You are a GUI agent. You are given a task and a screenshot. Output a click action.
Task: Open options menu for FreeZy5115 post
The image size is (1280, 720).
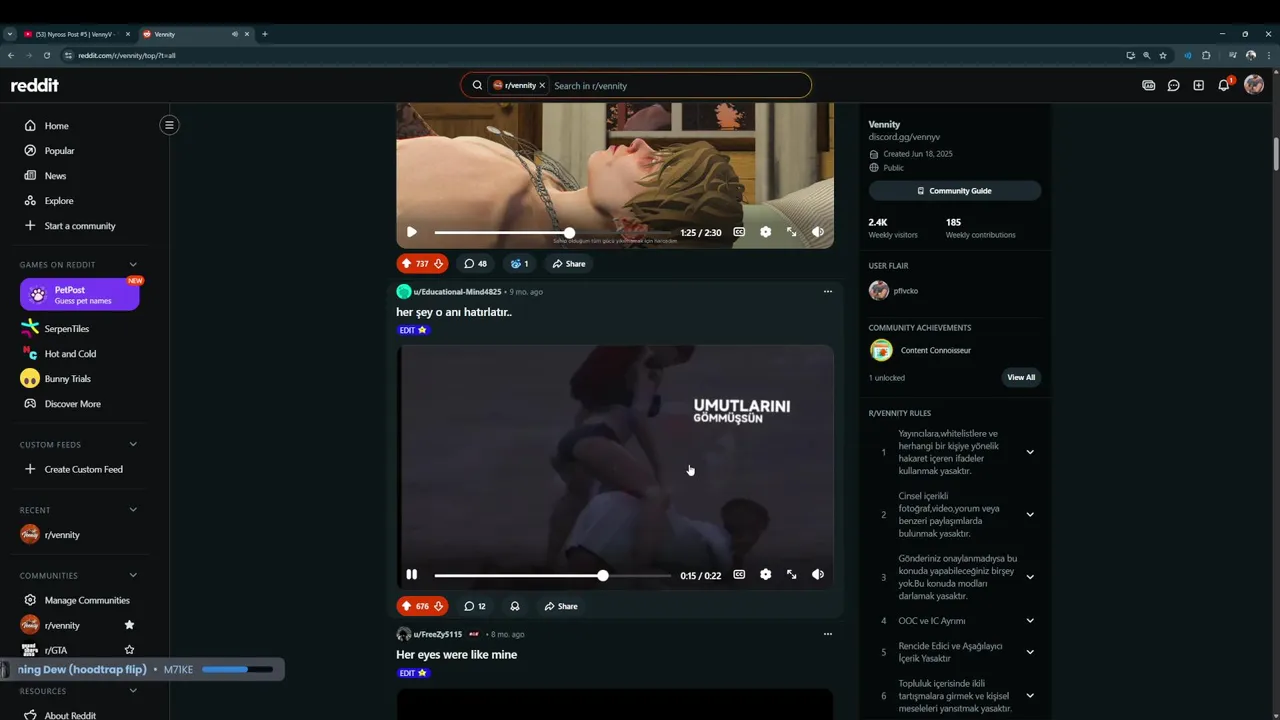coord(827,634)
